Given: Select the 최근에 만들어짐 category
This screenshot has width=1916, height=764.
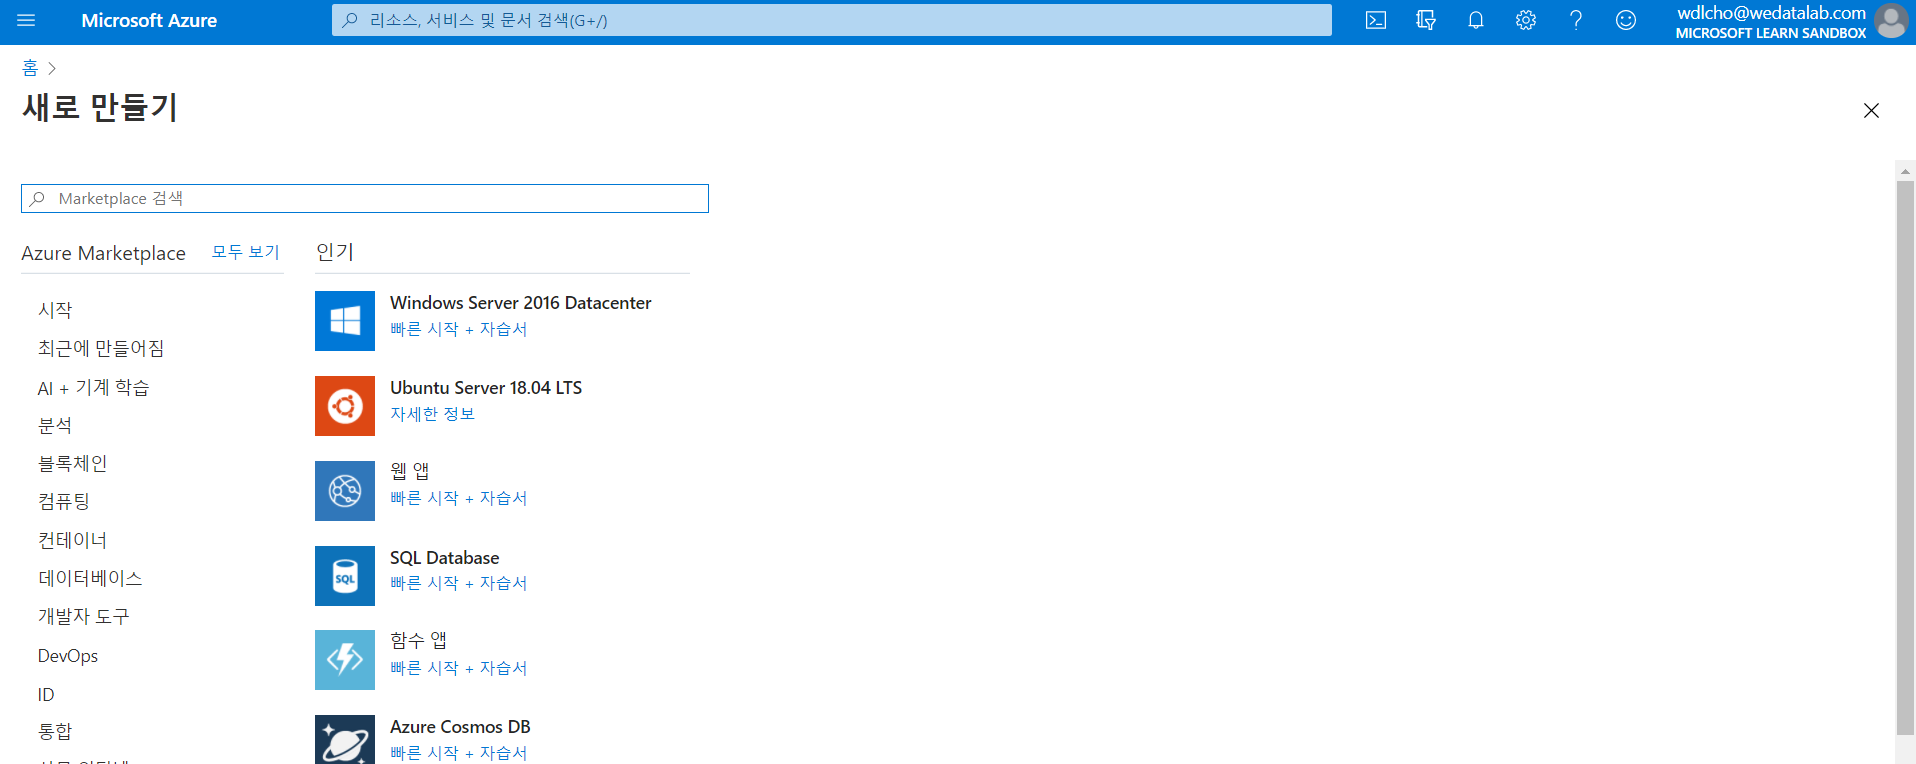Looking at the screenshot, I should point(101,348).
